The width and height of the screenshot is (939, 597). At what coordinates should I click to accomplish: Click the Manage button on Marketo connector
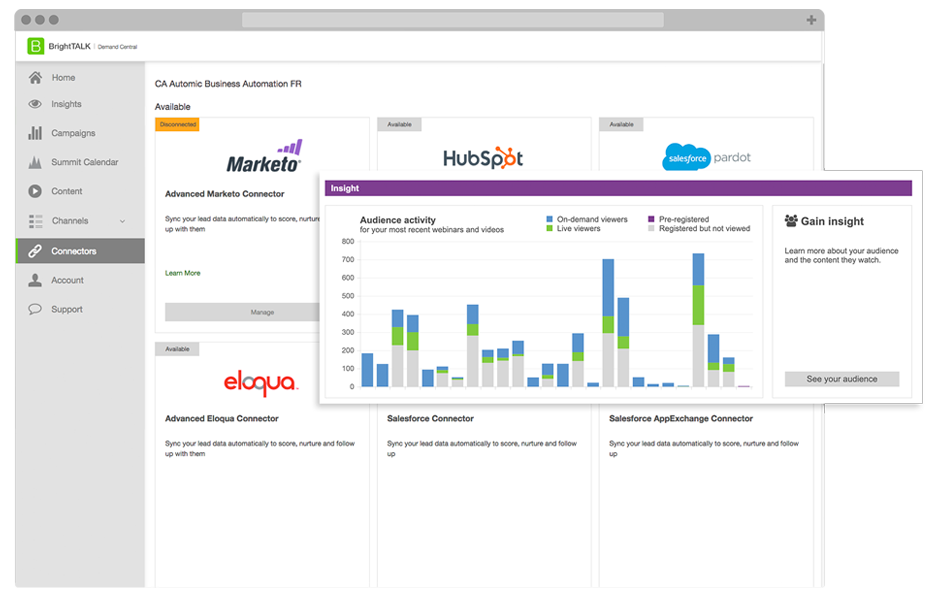point(262,311)
